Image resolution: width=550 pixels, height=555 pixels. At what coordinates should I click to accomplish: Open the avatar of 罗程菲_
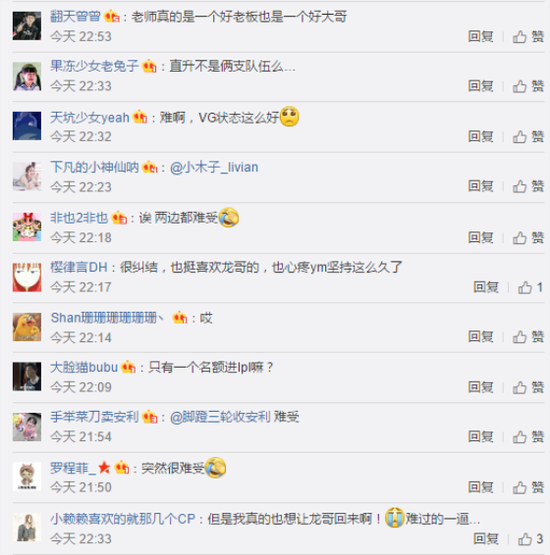[27, 477]
